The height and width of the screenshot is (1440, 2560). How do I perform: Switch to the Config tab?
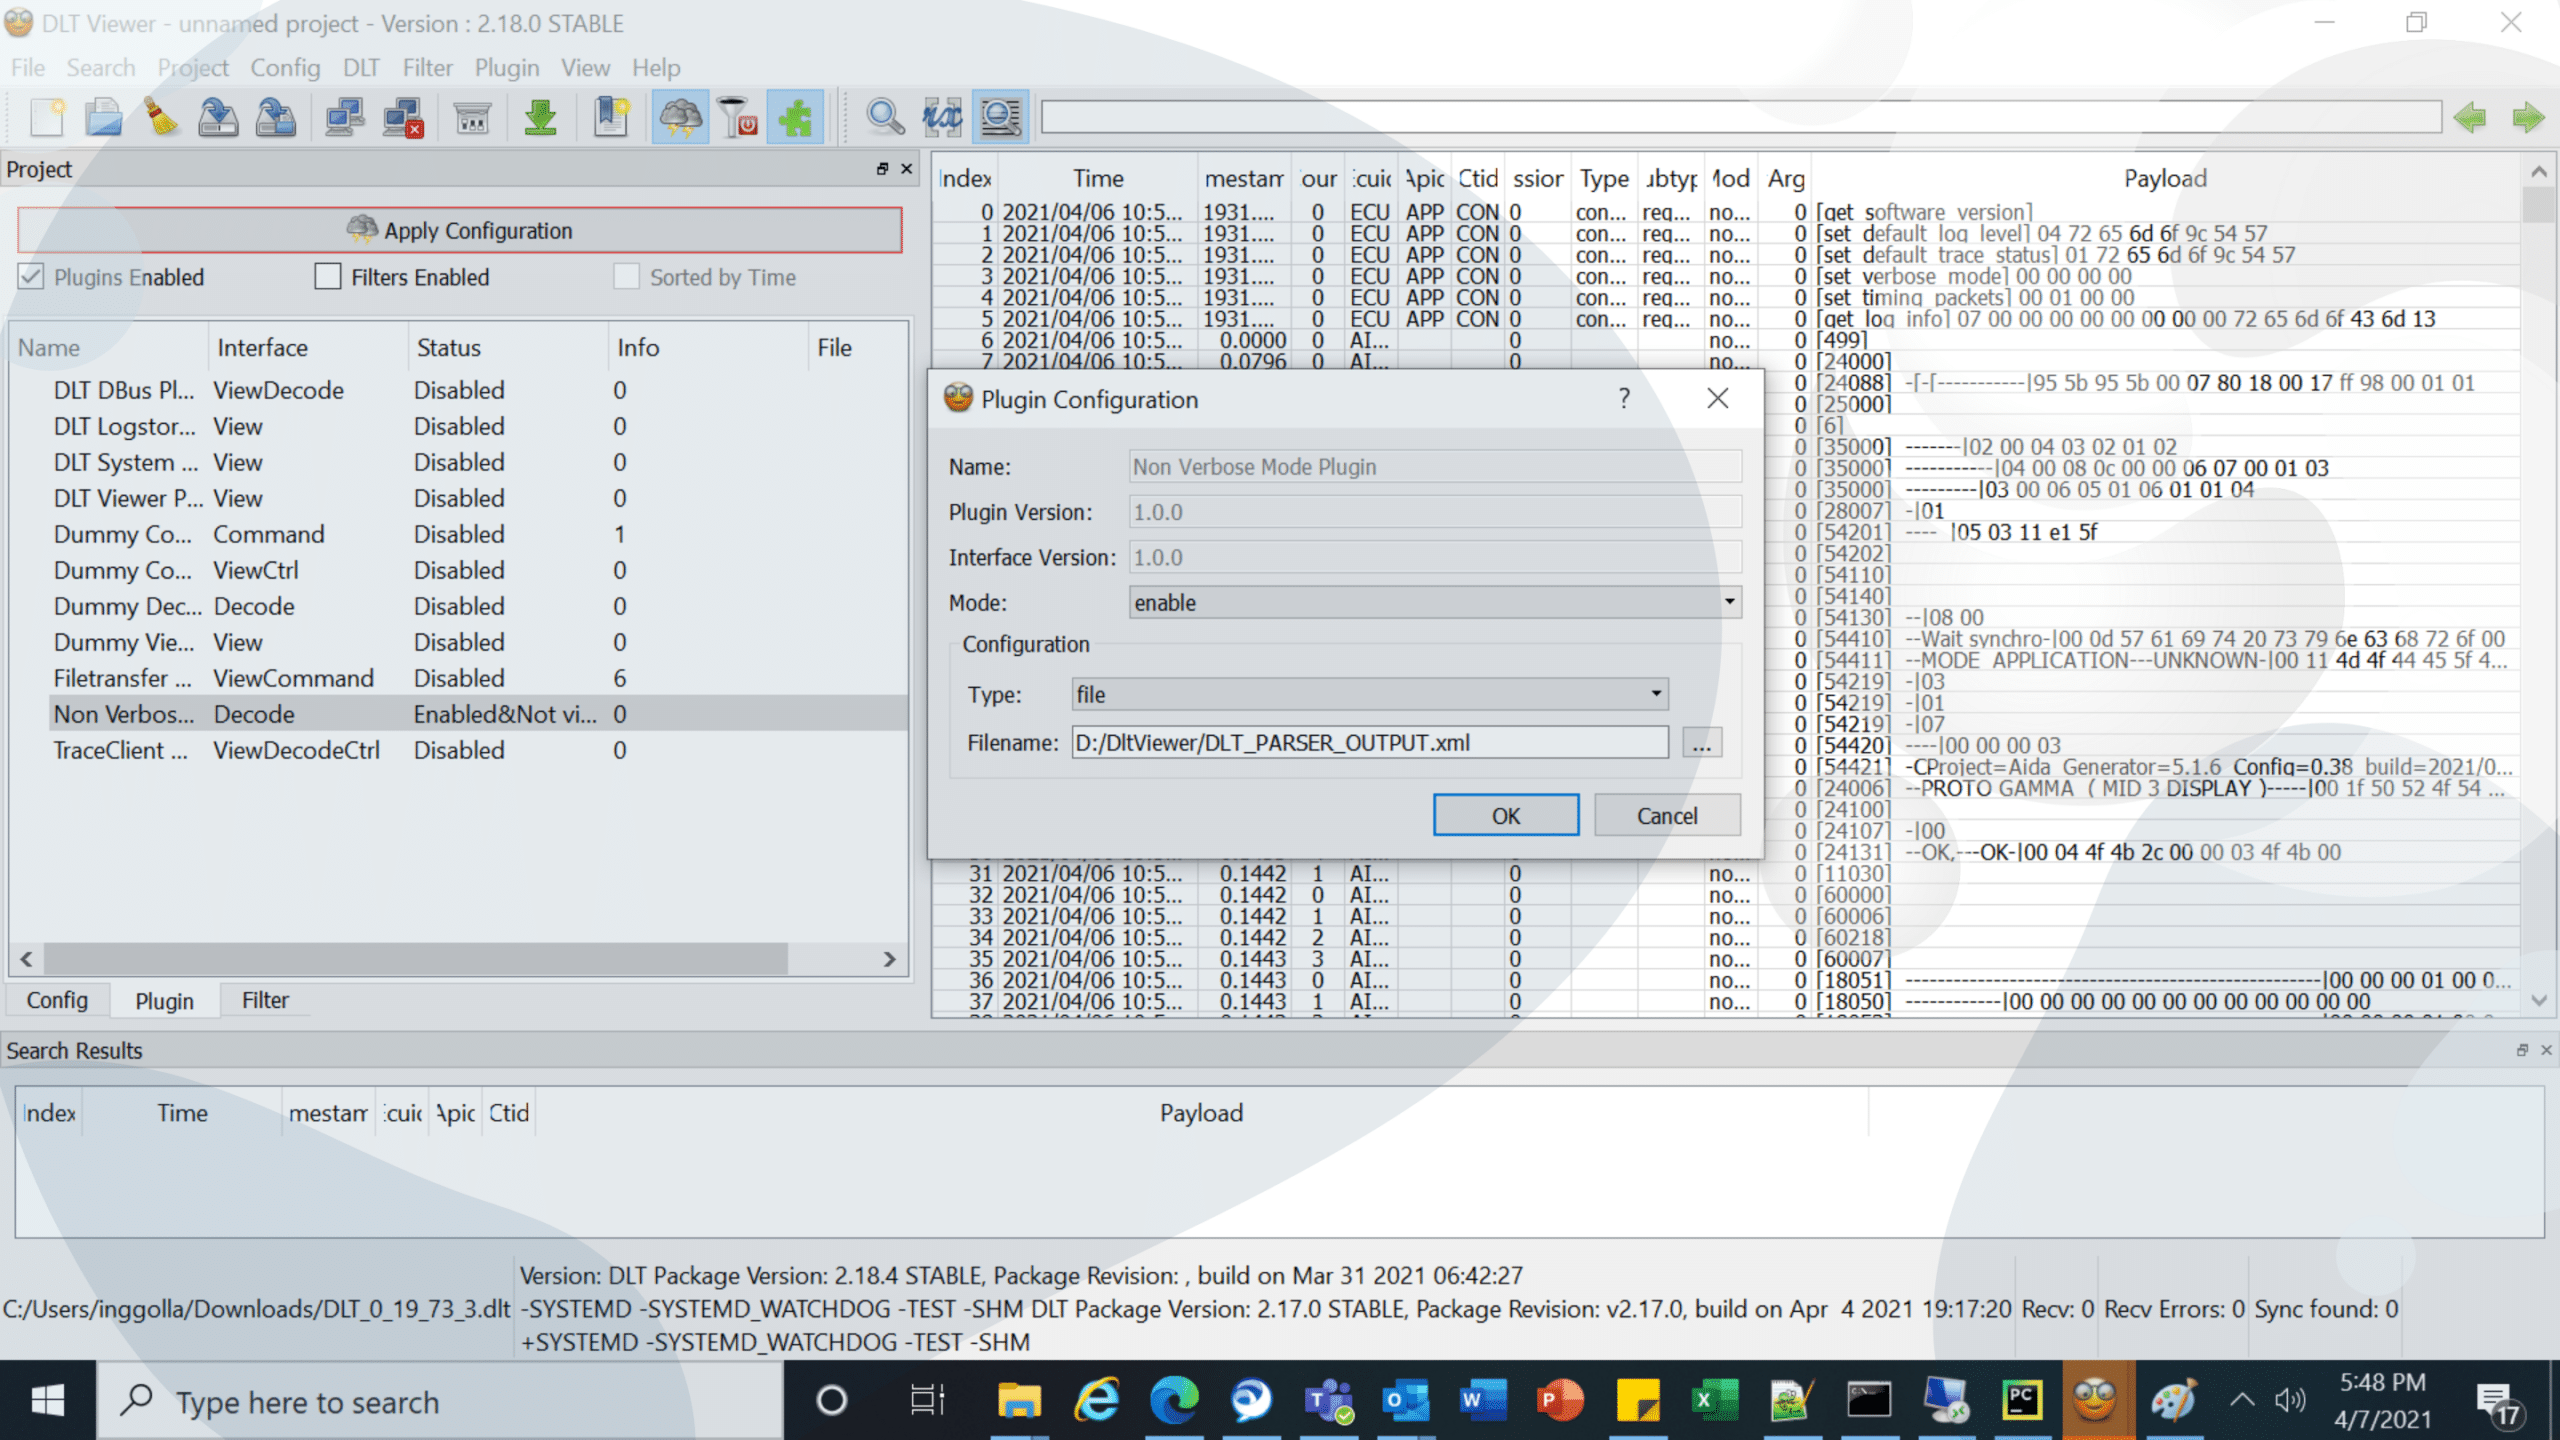point(57,1000)
